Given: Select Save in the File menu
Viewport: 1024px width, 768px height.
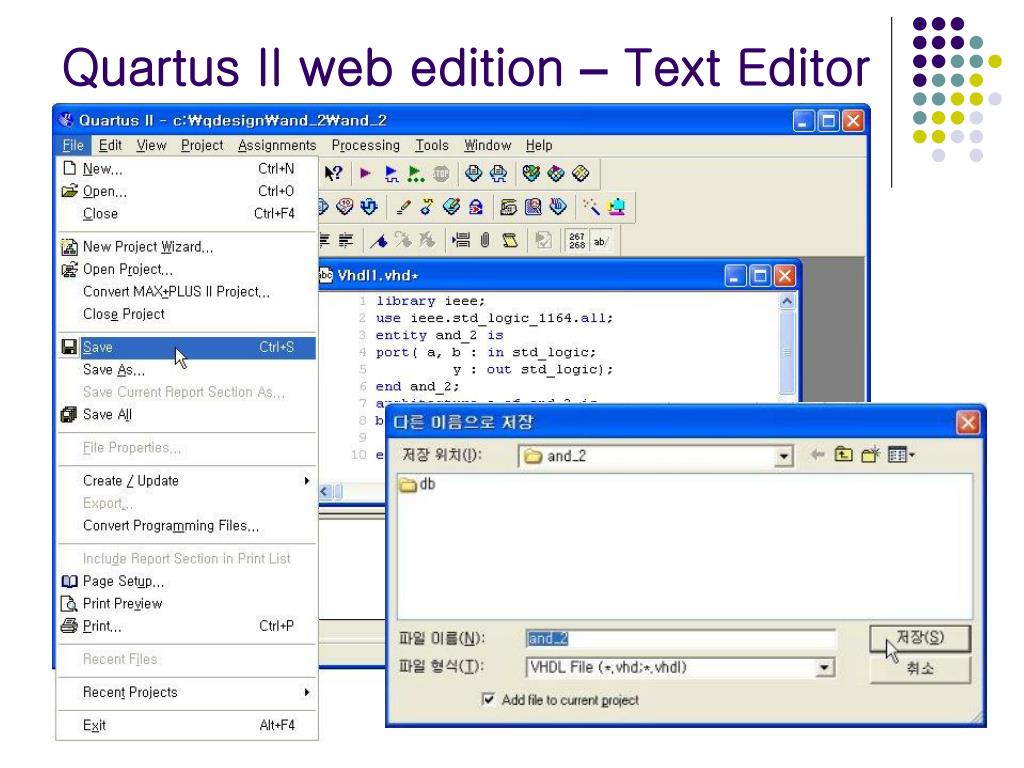Looking at the screenshot, I should tap(187, 347).
